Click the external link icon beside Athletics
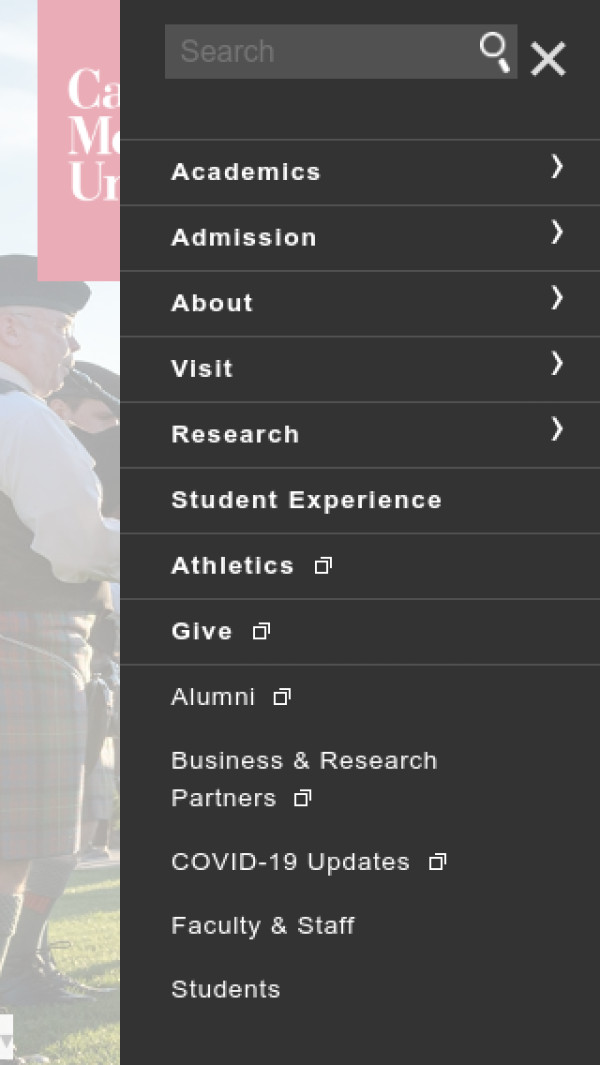Image resolution: width=600 pixels, height=1065 pixels. 323,566
